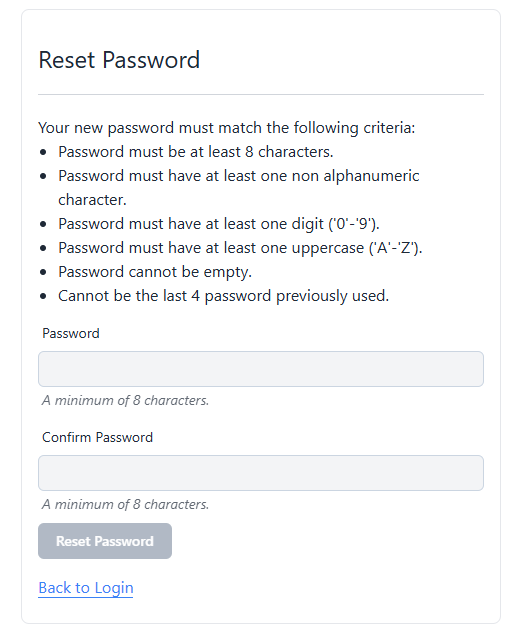This screenshot has height=643, width=532.
Task: Click the 'at least one uppercase' rule
Action: click(x=240, y=248)
